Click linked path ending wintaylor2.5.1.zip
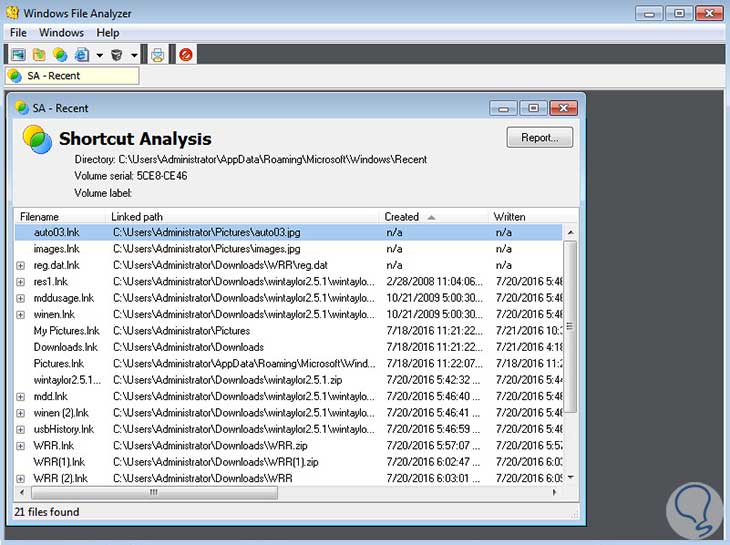This screenshot has height=545, width=730. pyautogui.click(x=228, y=380)
